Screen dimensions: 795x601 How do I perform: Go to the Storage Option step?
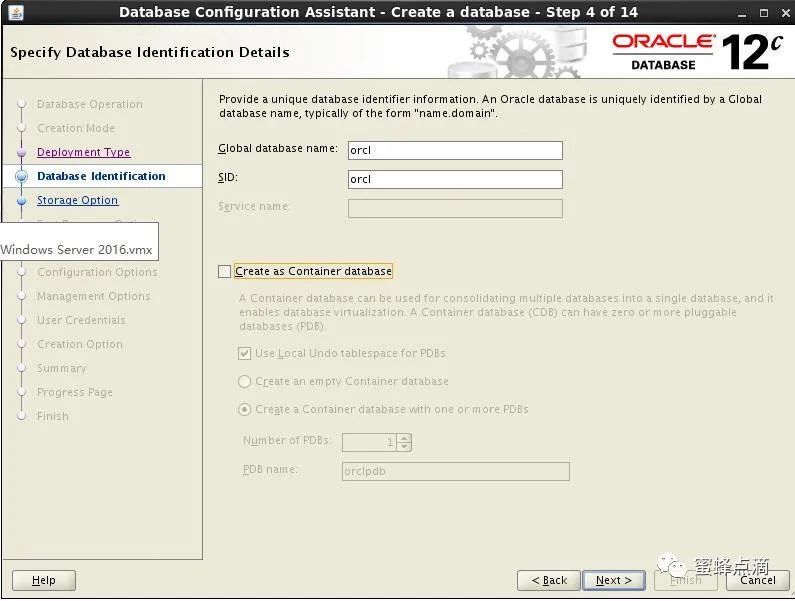point(78,200)
